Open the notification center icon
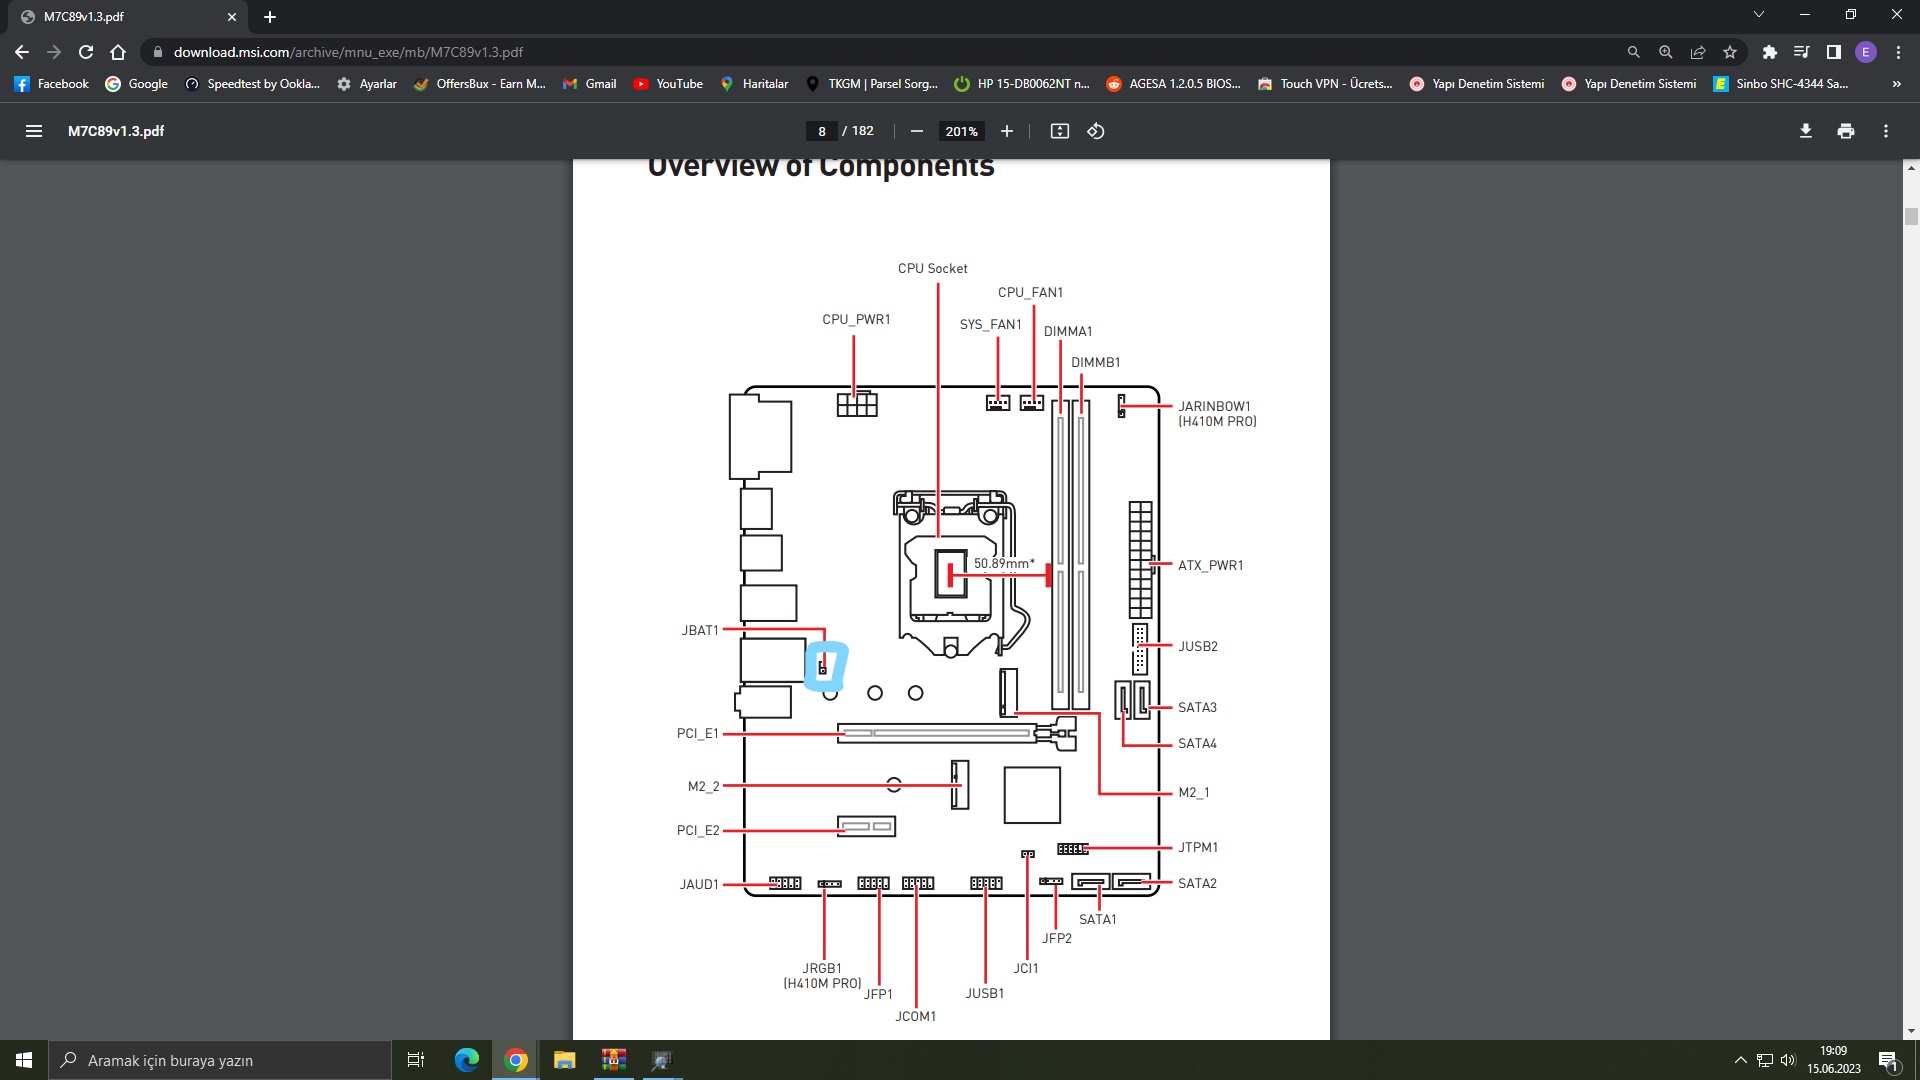Viewport: 1920px width, 1080px height. (x=1888, y=1060)
